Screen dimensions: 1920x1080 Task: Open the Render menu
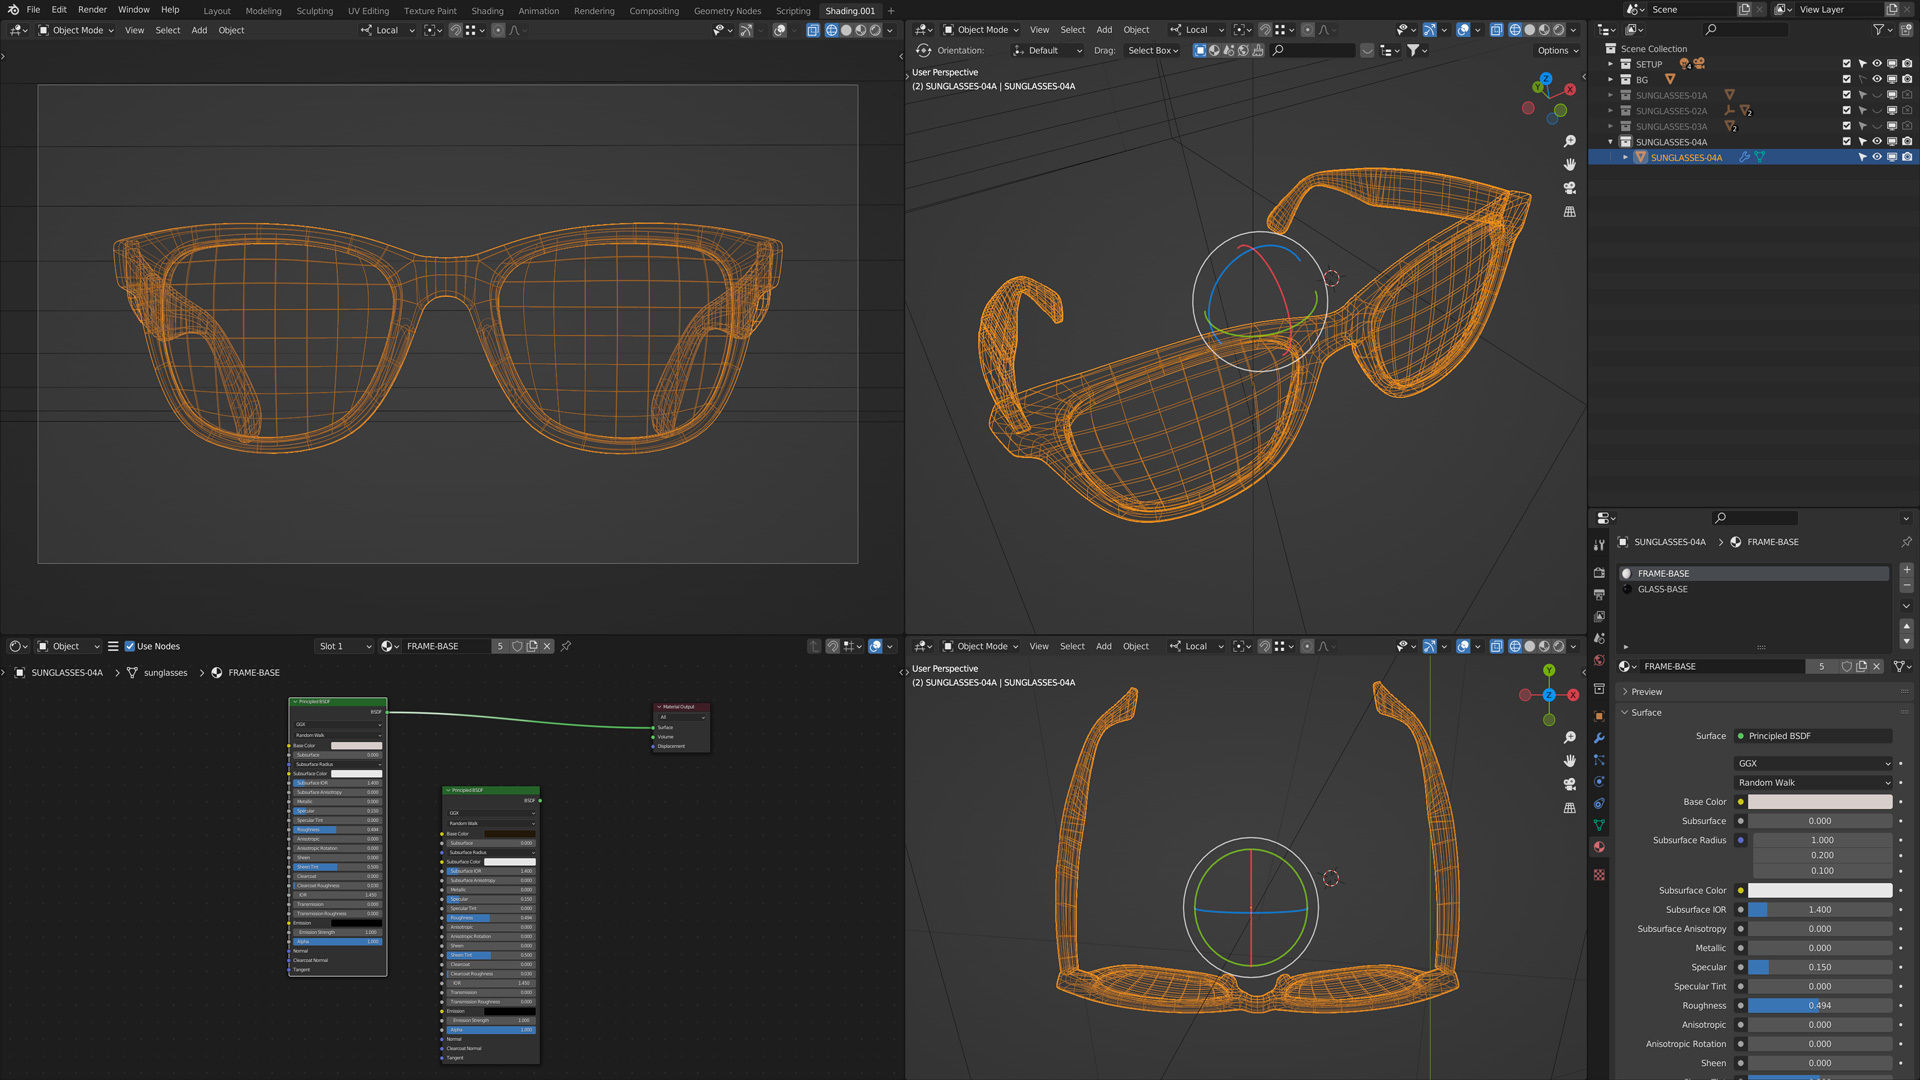click(x=92, y=10)
